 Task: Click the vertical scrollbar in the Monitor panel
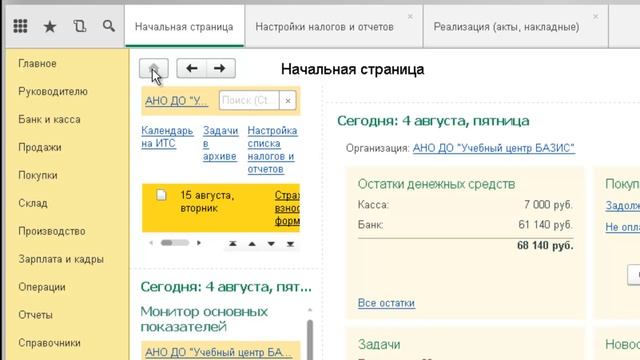pyautogui.click(x=310, y=339)
